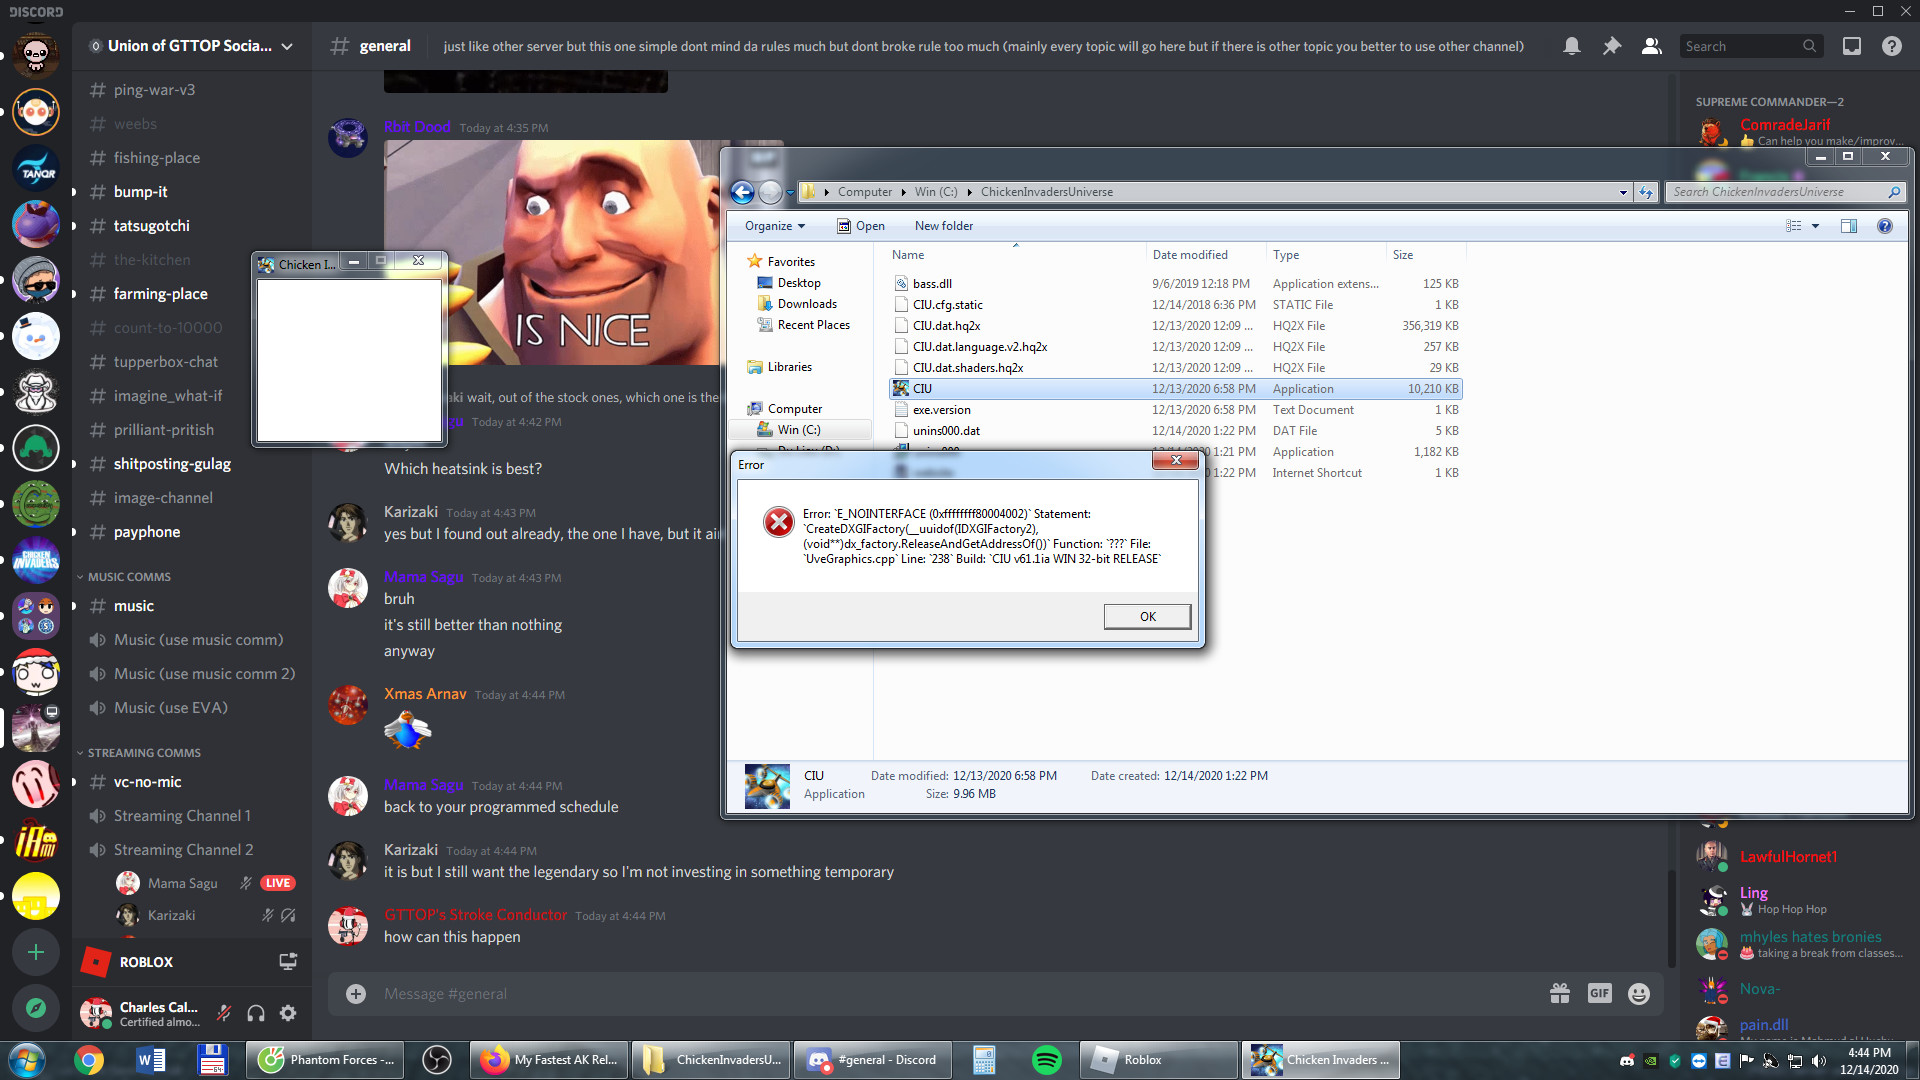Open the GIF picker

1599,993
